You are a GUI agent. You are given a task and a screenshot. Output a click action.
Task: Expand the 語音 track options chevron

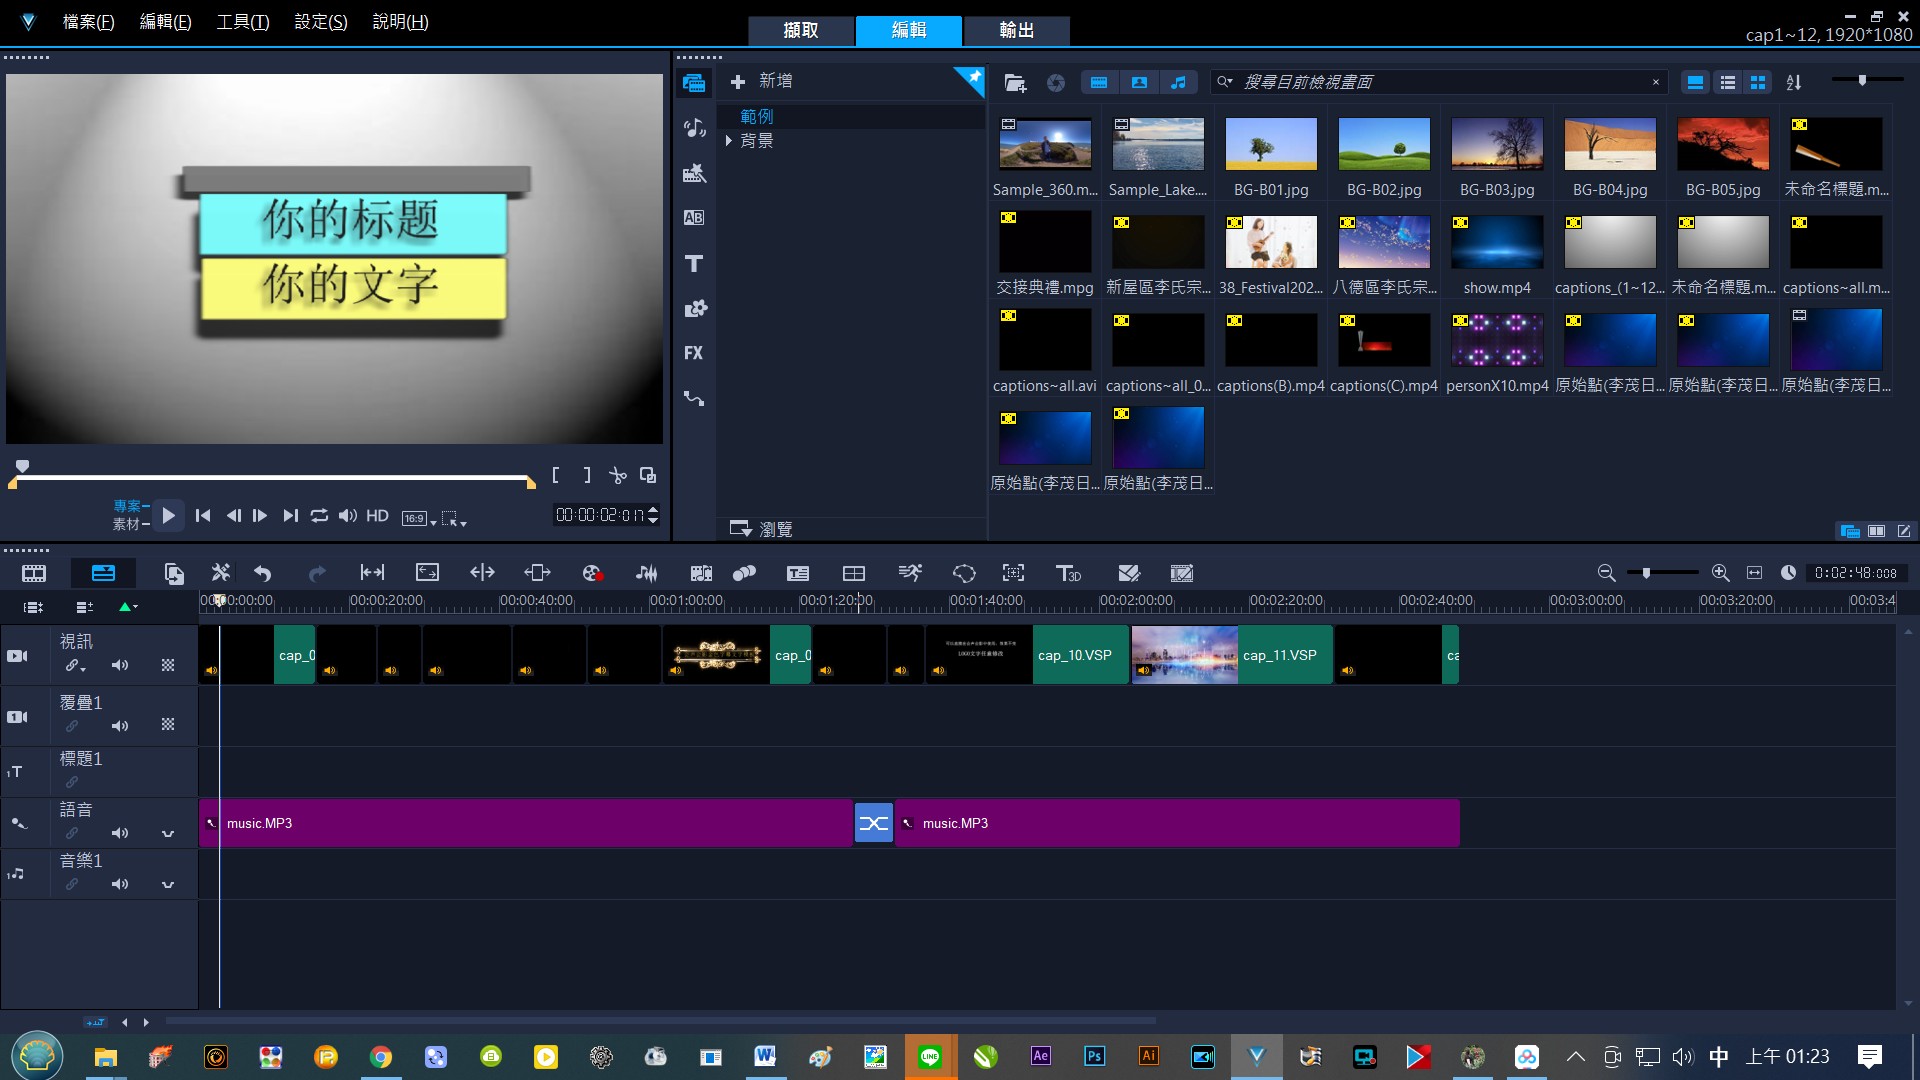168,833
